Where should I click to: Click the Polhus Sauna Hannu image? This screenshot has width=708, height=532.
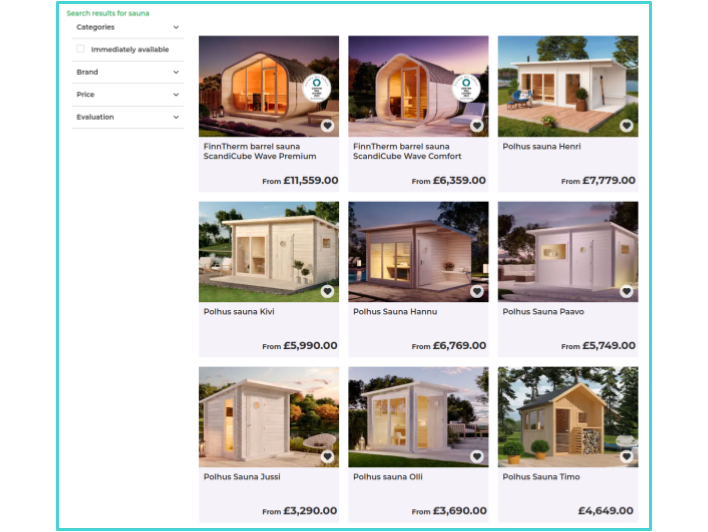(x=418, y=252)
